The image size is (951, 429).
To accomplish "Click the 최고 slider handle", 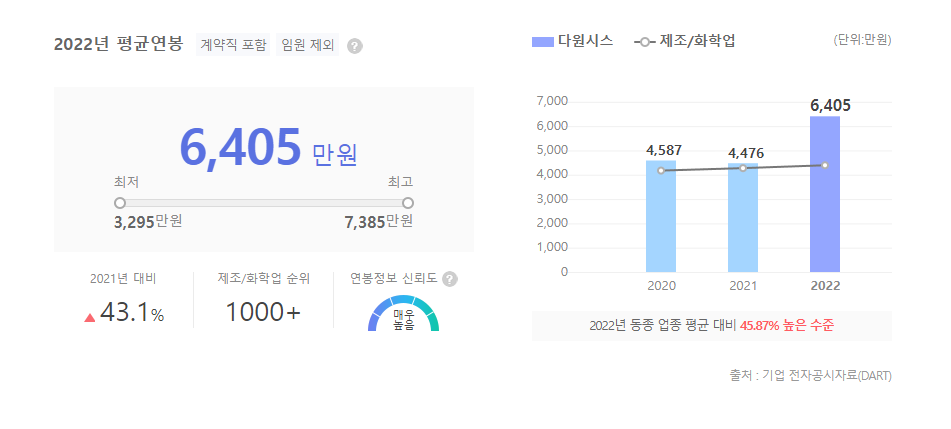I will coord(408,203).
